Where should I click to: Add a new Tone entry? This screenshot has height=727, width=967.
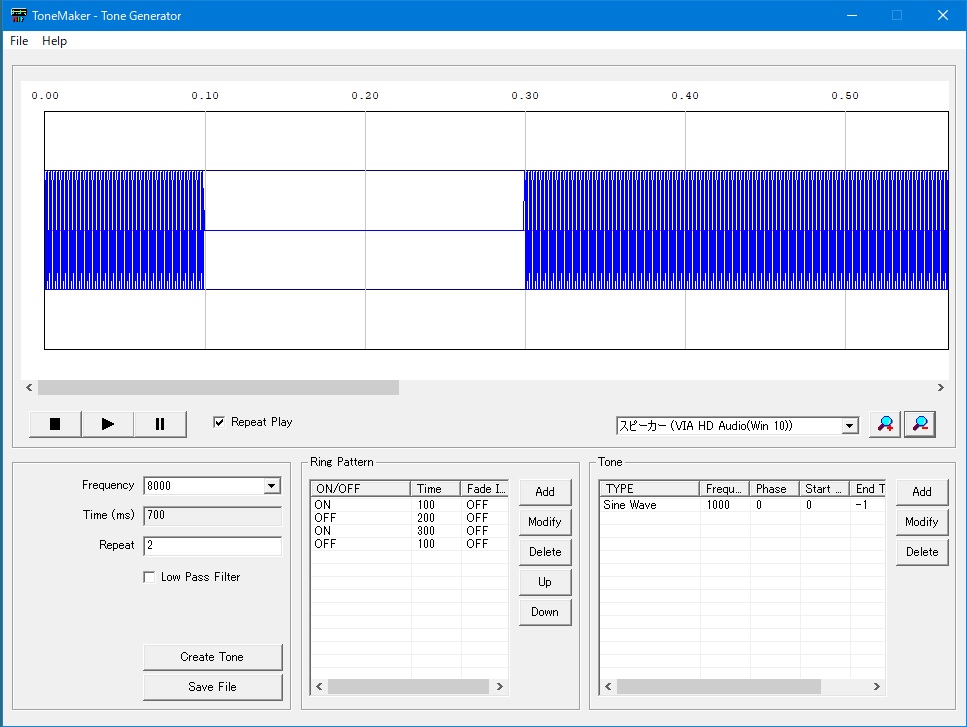[x=922, y=492]
